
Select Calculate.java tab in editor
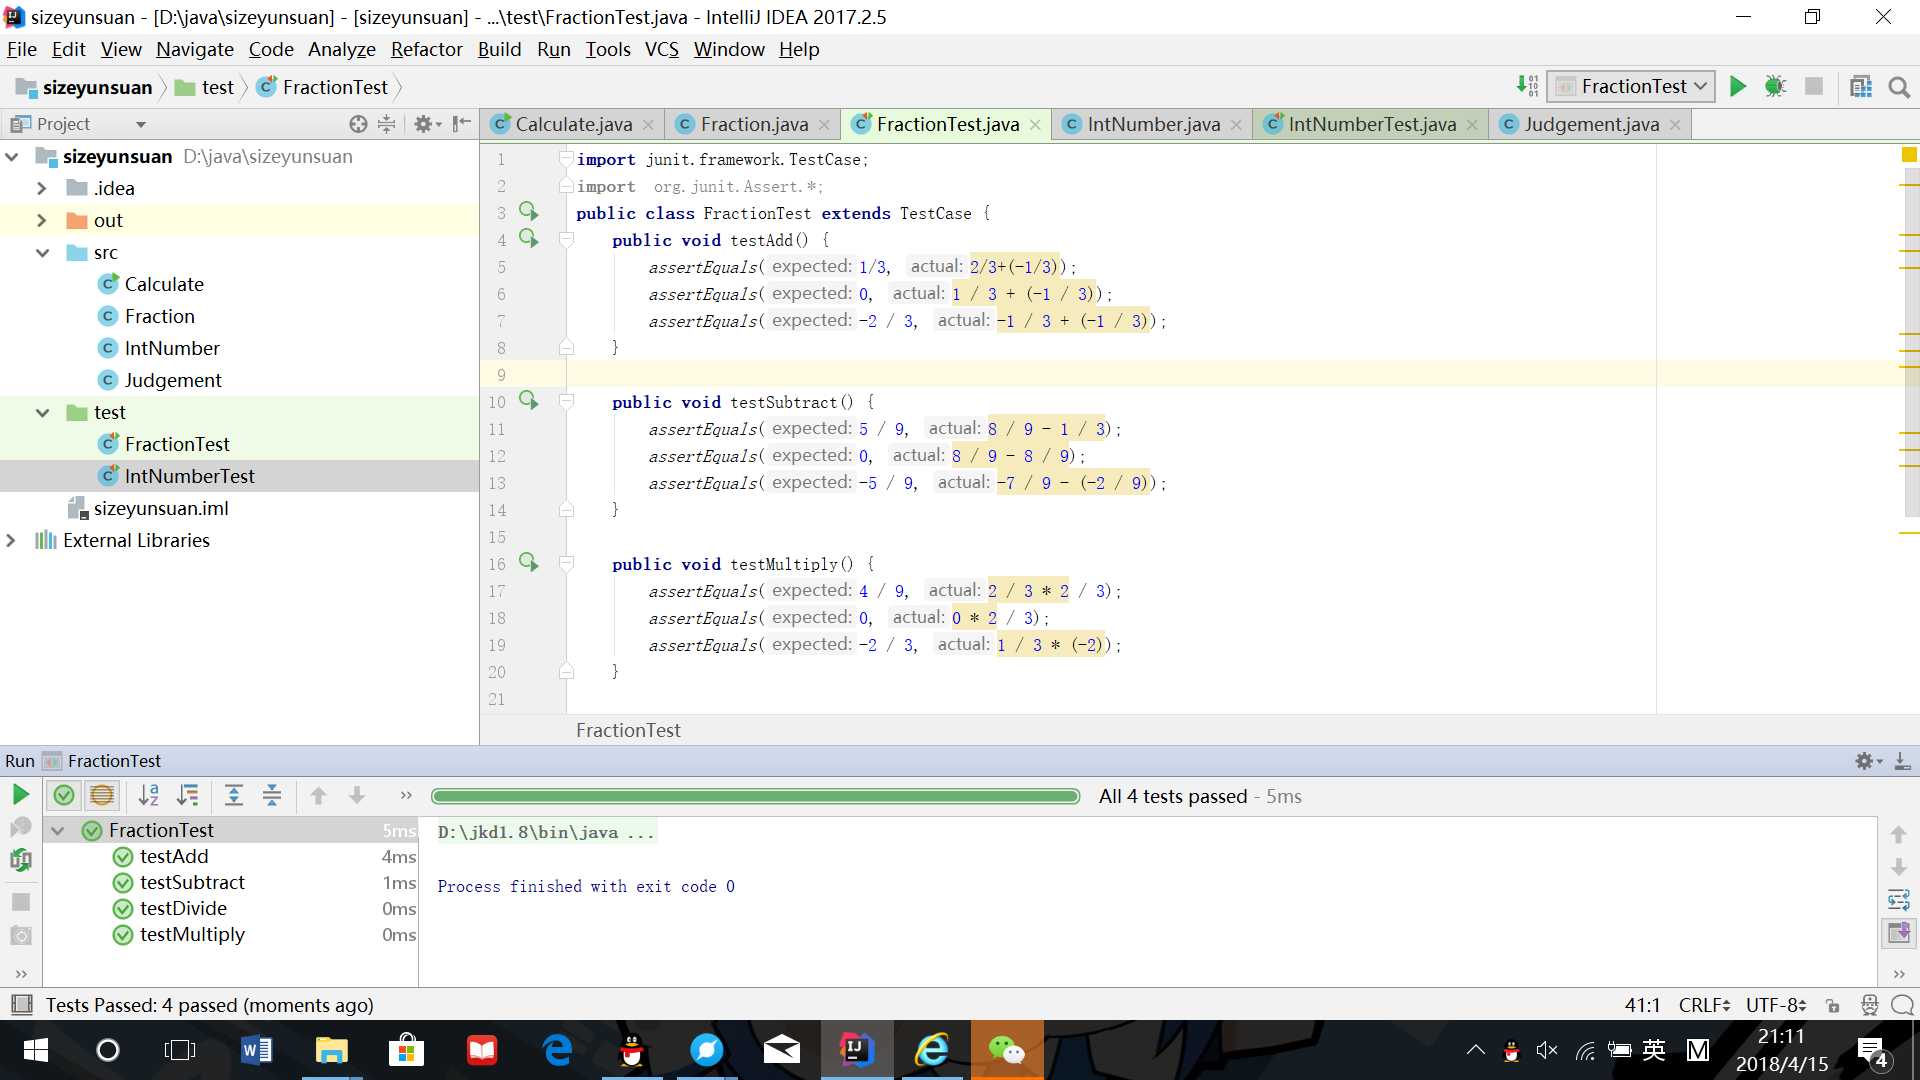point(570,123)
